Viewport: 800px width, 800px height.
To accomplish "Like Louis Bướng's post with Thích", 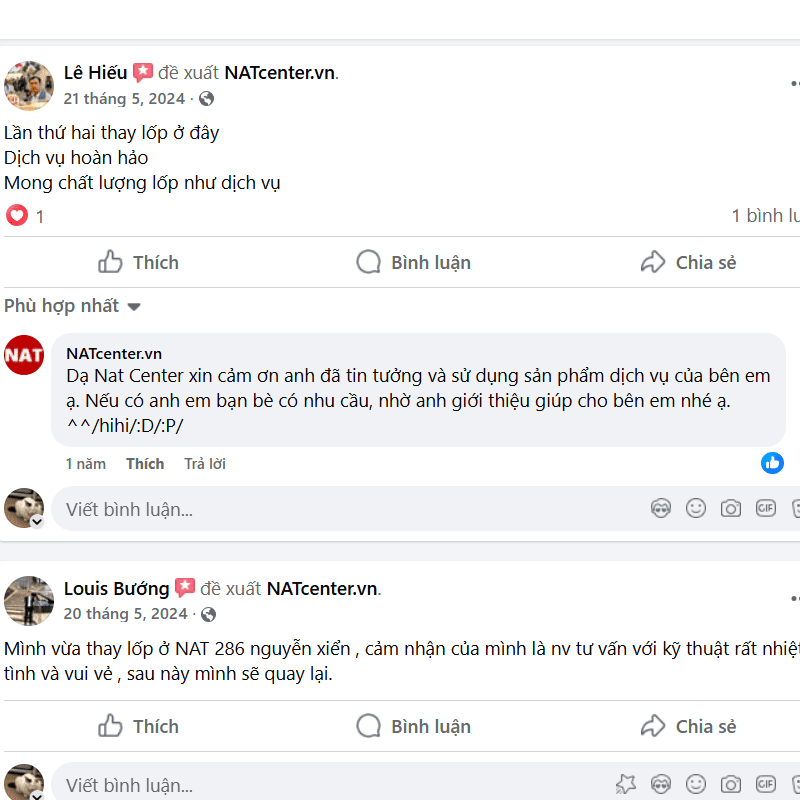I will coord(139,726).
